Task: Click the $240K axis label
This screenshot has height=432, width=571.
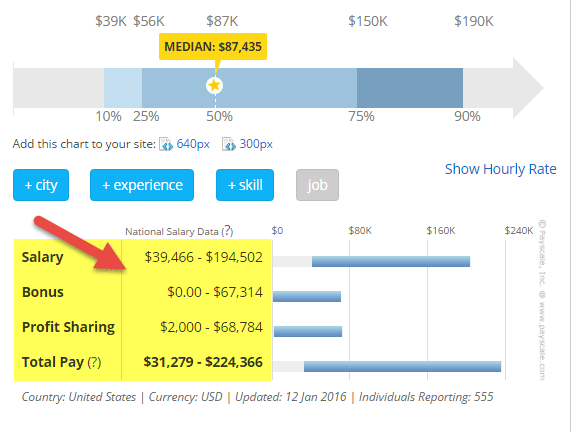Action: click(x=519, y=231)
